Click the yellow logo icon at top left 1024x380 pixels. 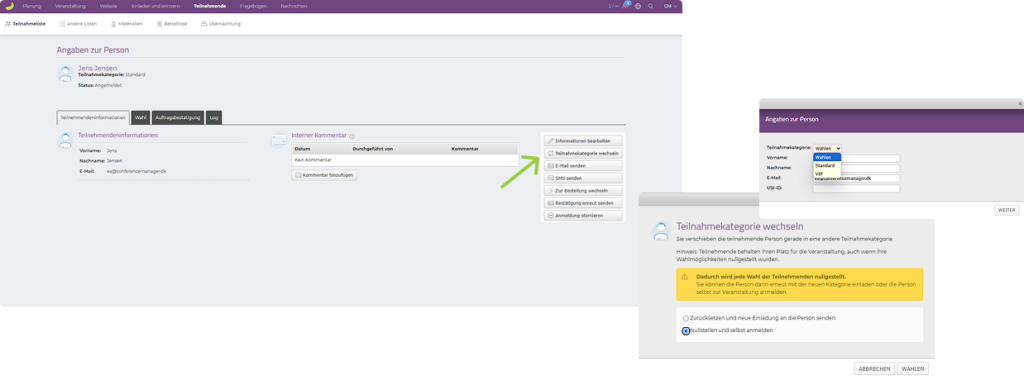pos(9,6)
